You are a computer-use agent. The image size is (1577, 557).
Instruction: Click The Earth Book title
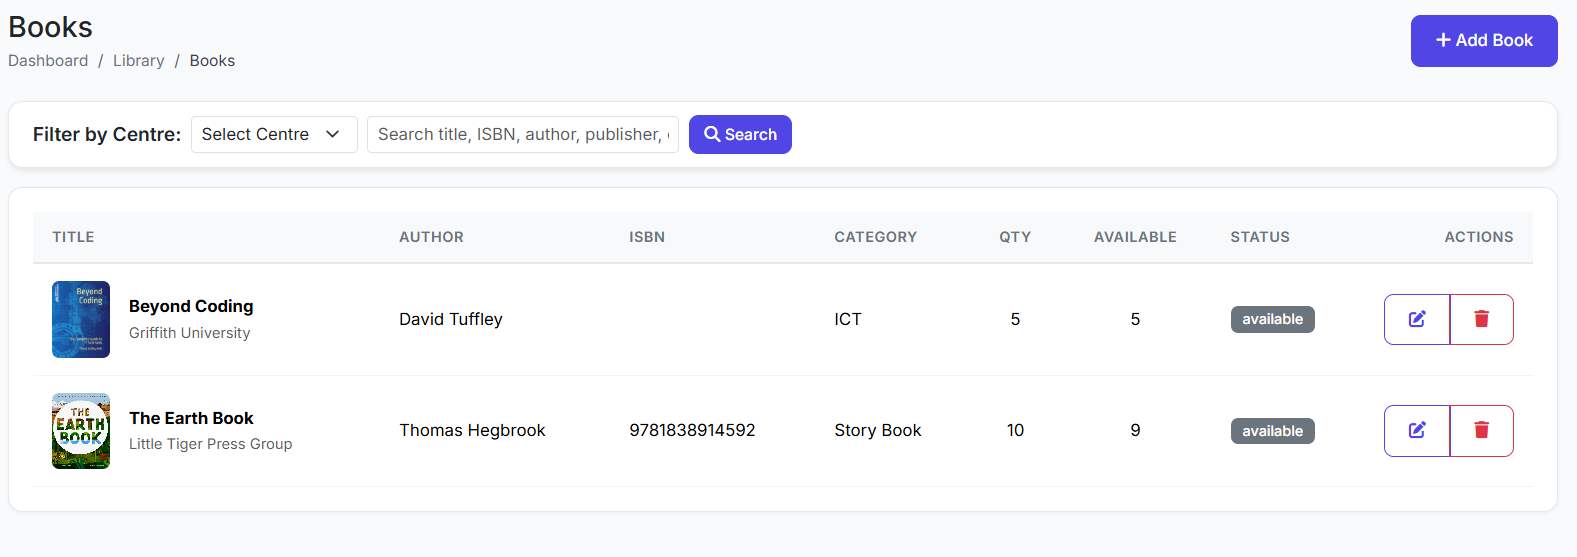[x=191, y=418]
